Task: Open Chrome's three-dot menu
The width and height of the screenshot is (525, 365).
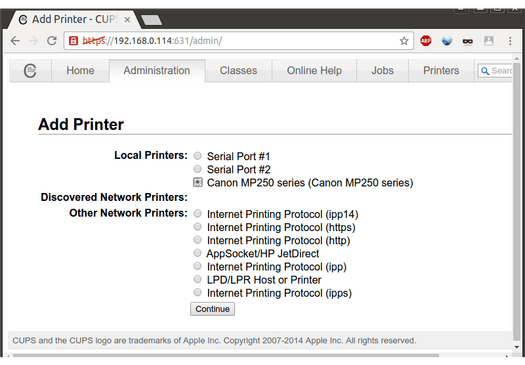Action: [510, 41]
